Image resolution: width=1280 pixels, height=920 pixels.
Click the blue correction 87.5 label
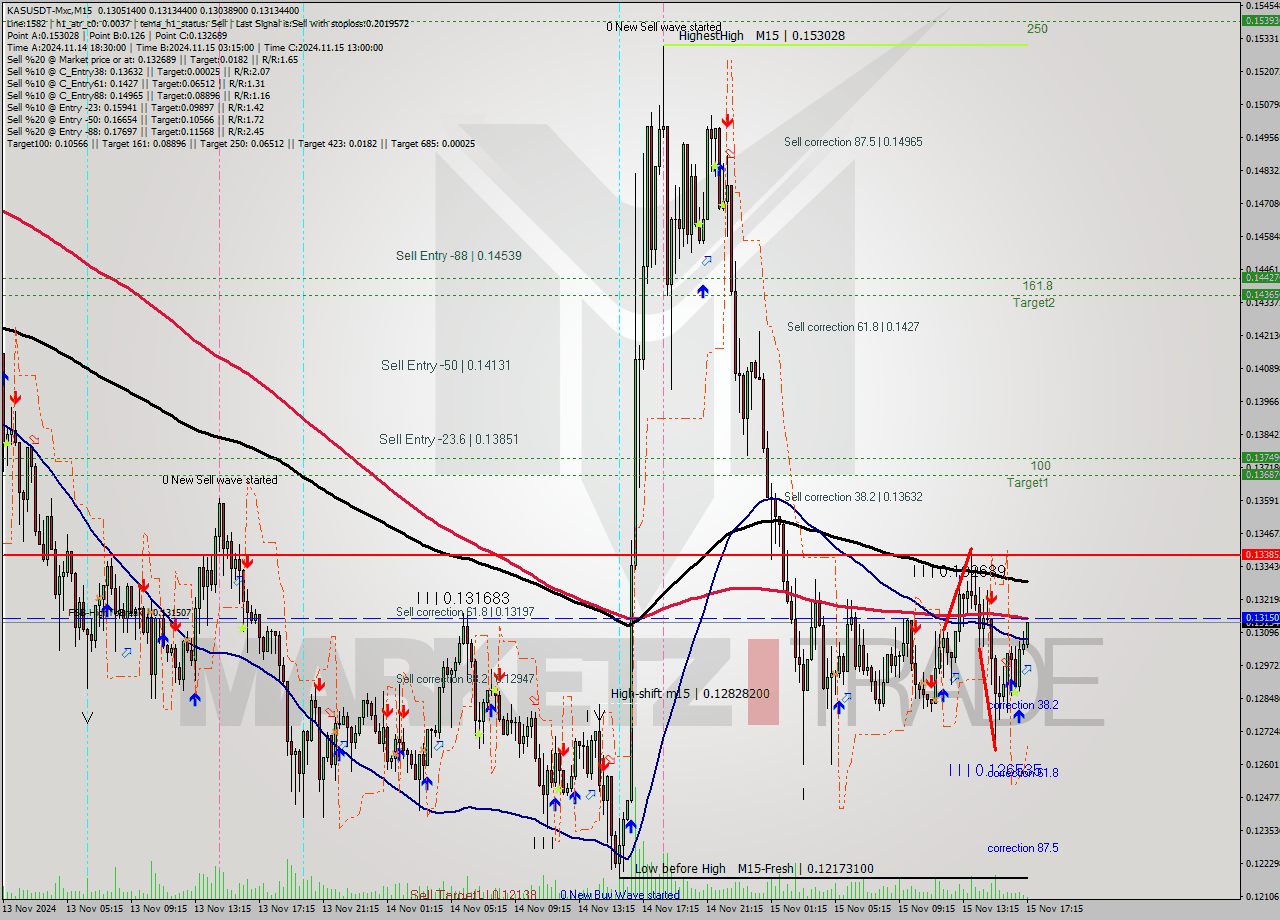1023,848
